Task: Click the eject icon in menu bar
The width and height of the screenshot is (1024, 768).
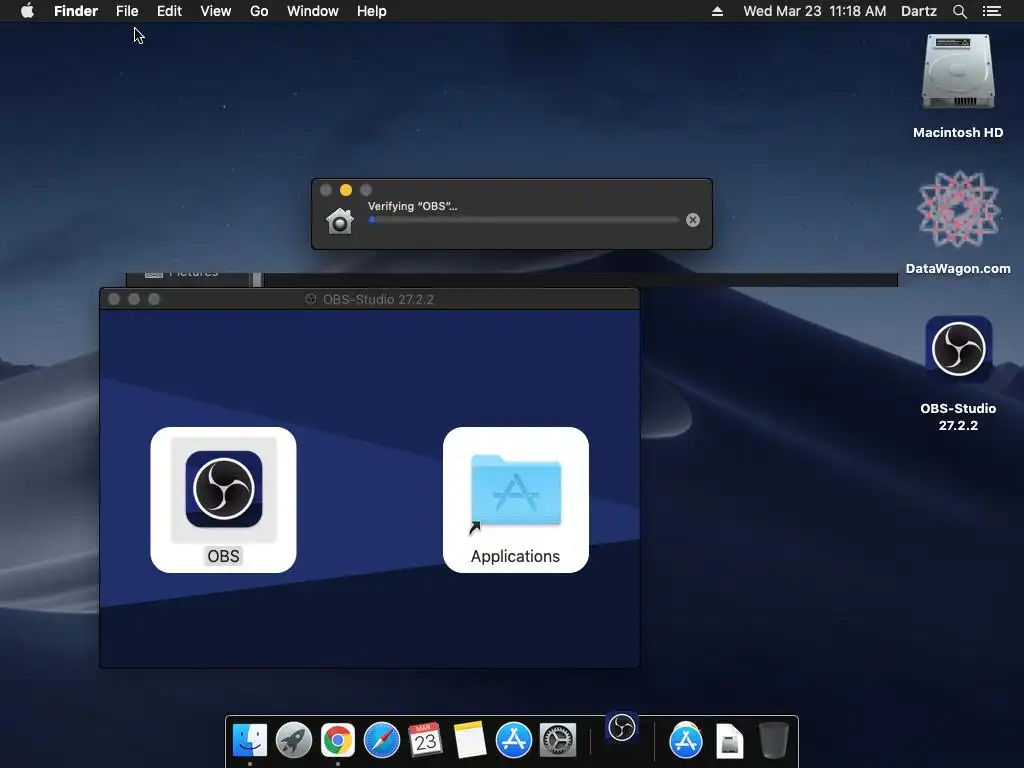Action: (x=717, y=11)
